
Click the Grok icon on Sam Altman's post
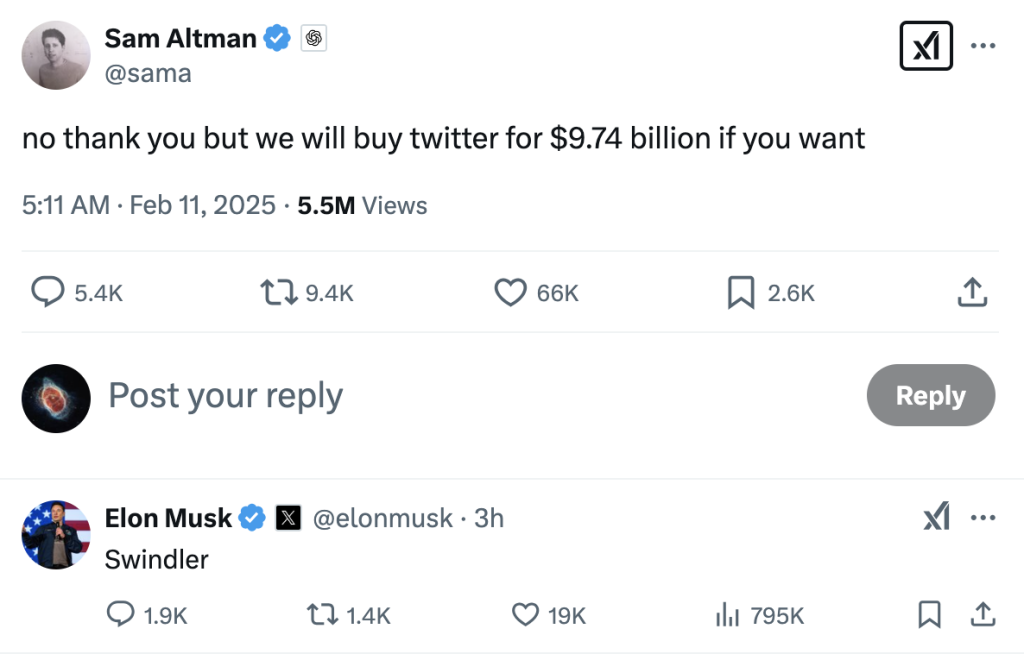point(925,46)
